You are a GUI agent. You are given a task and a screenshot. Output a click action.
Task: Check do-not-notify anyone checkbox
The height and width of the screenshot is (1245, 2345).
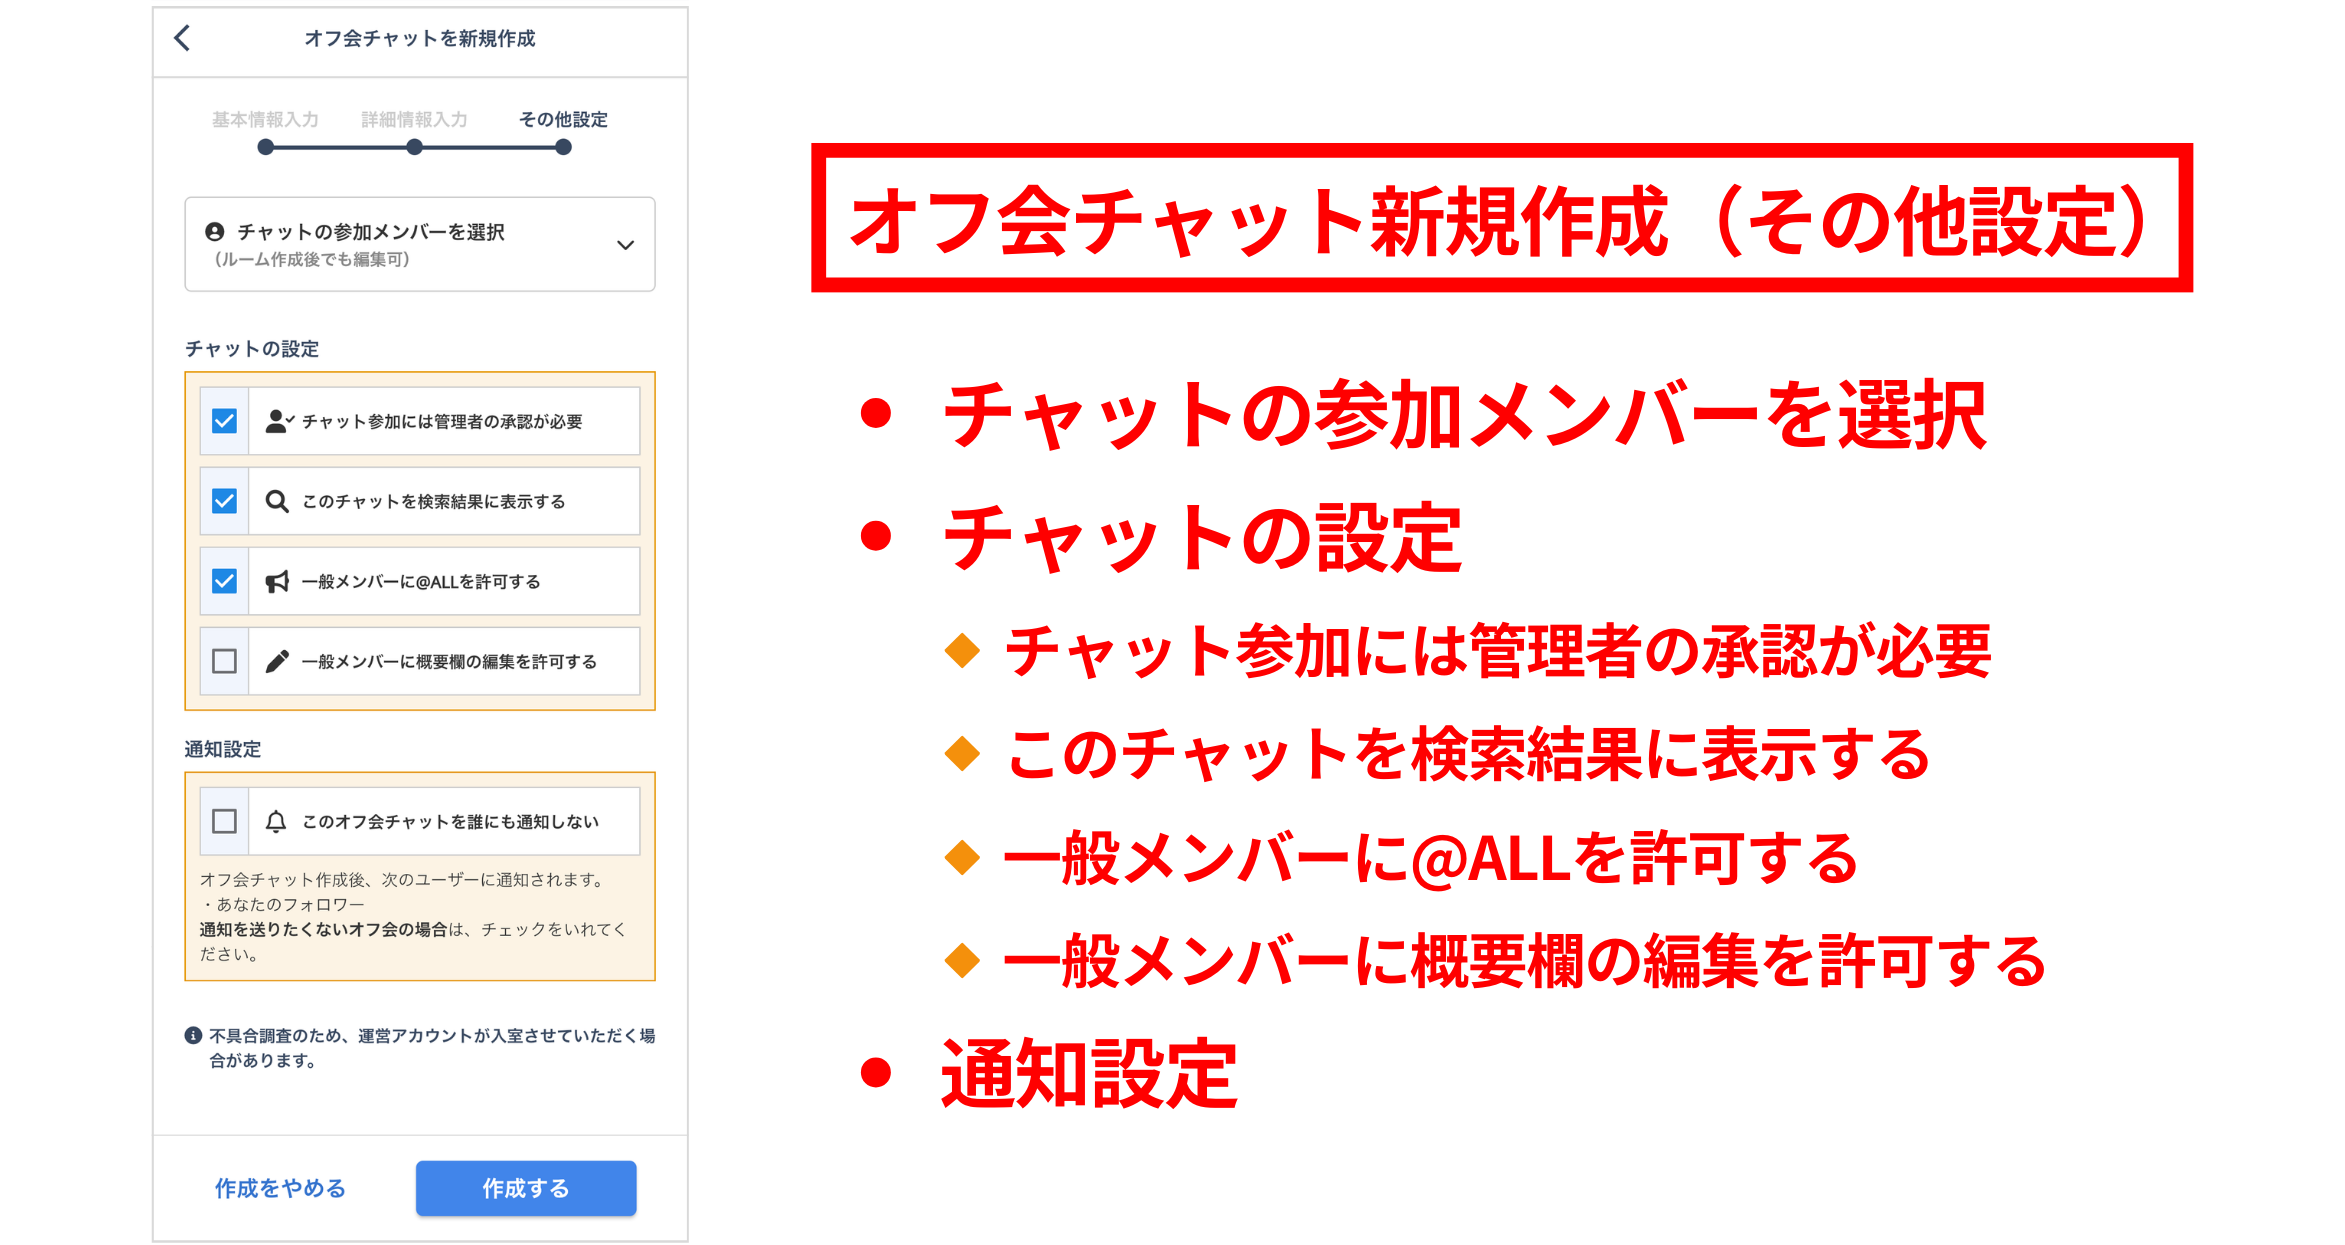[x=224, y=821]
